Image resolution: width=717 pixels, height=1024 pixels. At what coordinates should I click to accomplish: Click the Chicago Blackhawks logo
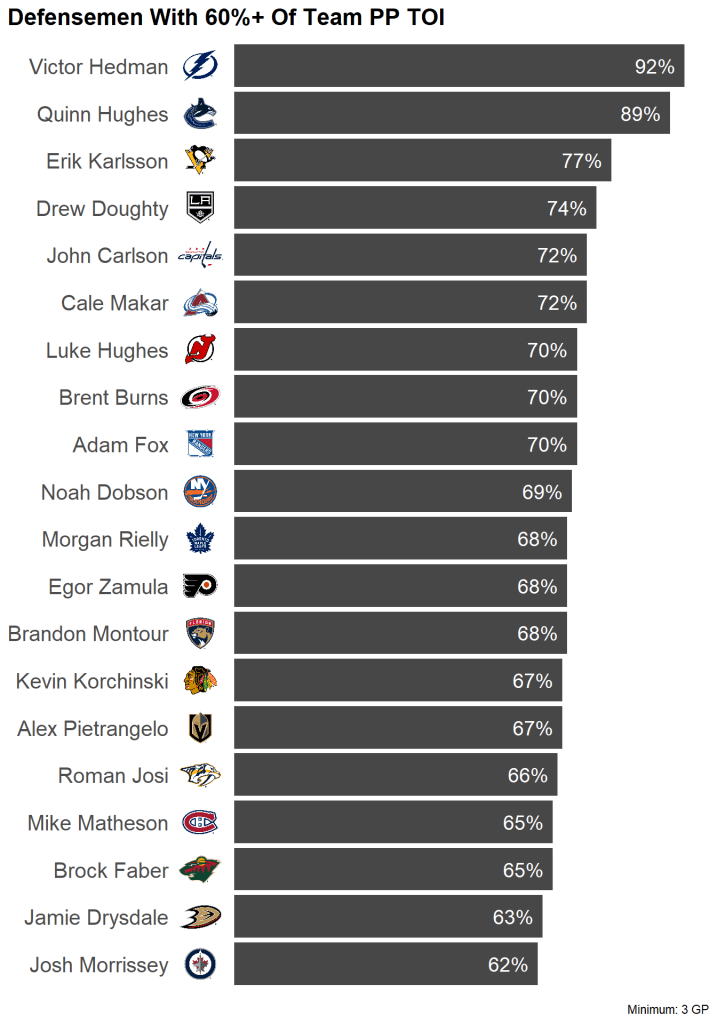tap(200, 681)
